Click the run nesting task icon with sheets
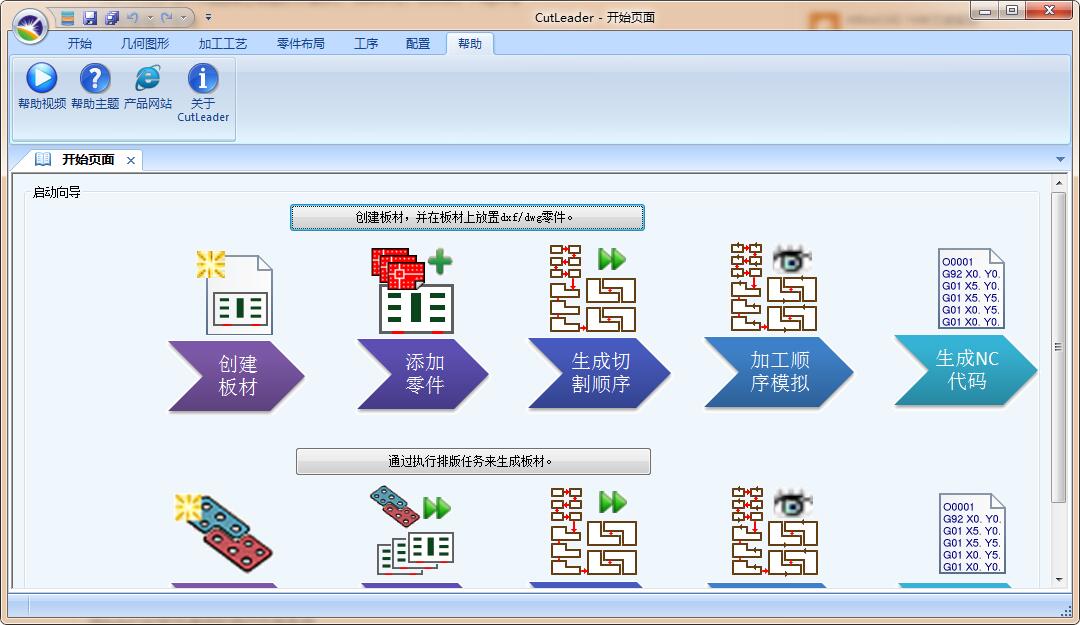Viewport: 1080px width, 625px height. (413, 531)
